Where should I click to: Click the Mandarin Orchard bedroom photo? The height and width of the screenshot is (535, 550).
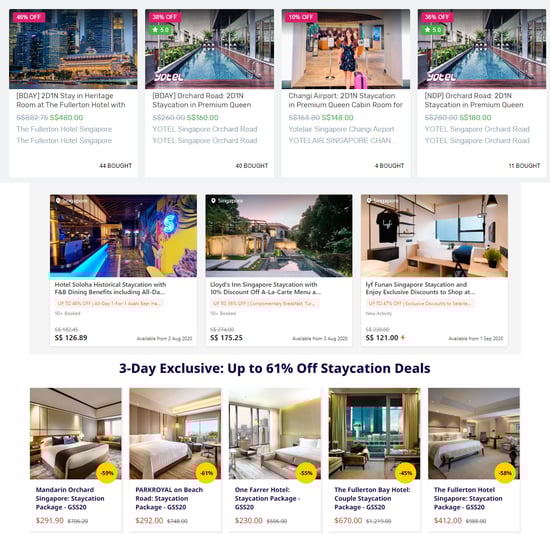pos(76,433)
